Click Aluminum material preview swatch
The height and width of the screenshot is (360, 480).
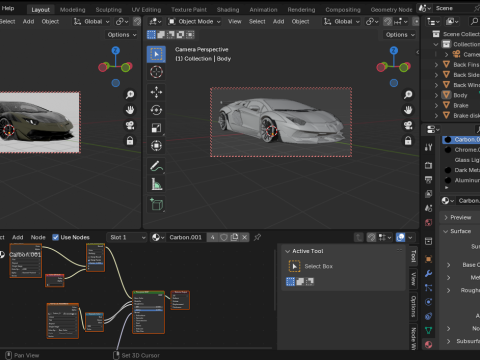point(448,180)
